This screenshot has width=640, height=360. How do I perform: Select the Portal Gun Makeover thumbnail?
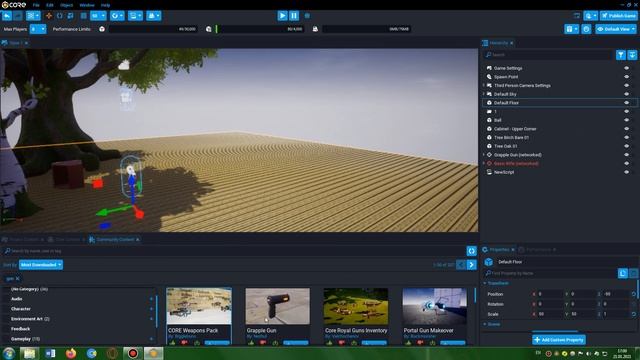pyautogui.click(x=435, y=306)
